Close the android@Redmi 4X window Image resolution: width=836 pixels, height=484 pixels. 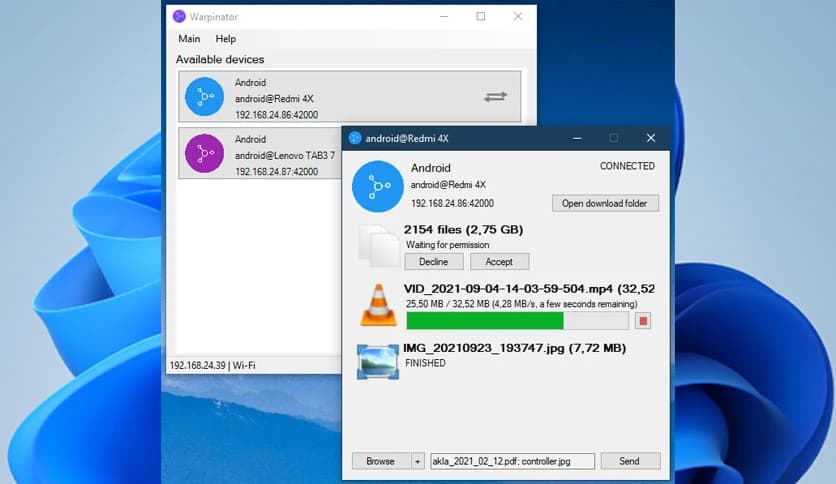pos(651,138)
